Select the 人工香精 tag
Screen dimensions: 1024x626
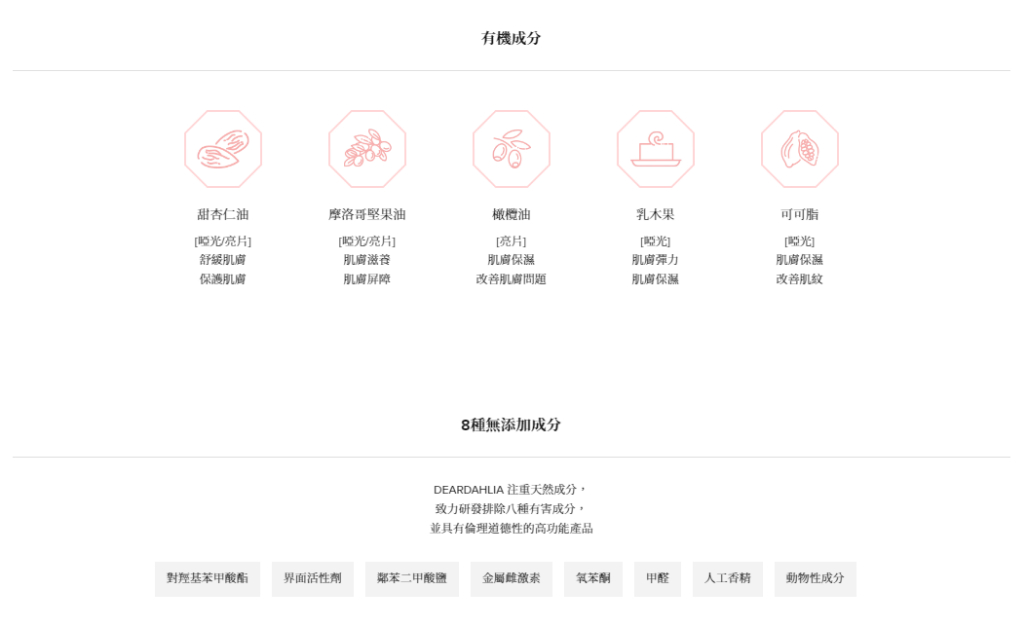point(727,578)
